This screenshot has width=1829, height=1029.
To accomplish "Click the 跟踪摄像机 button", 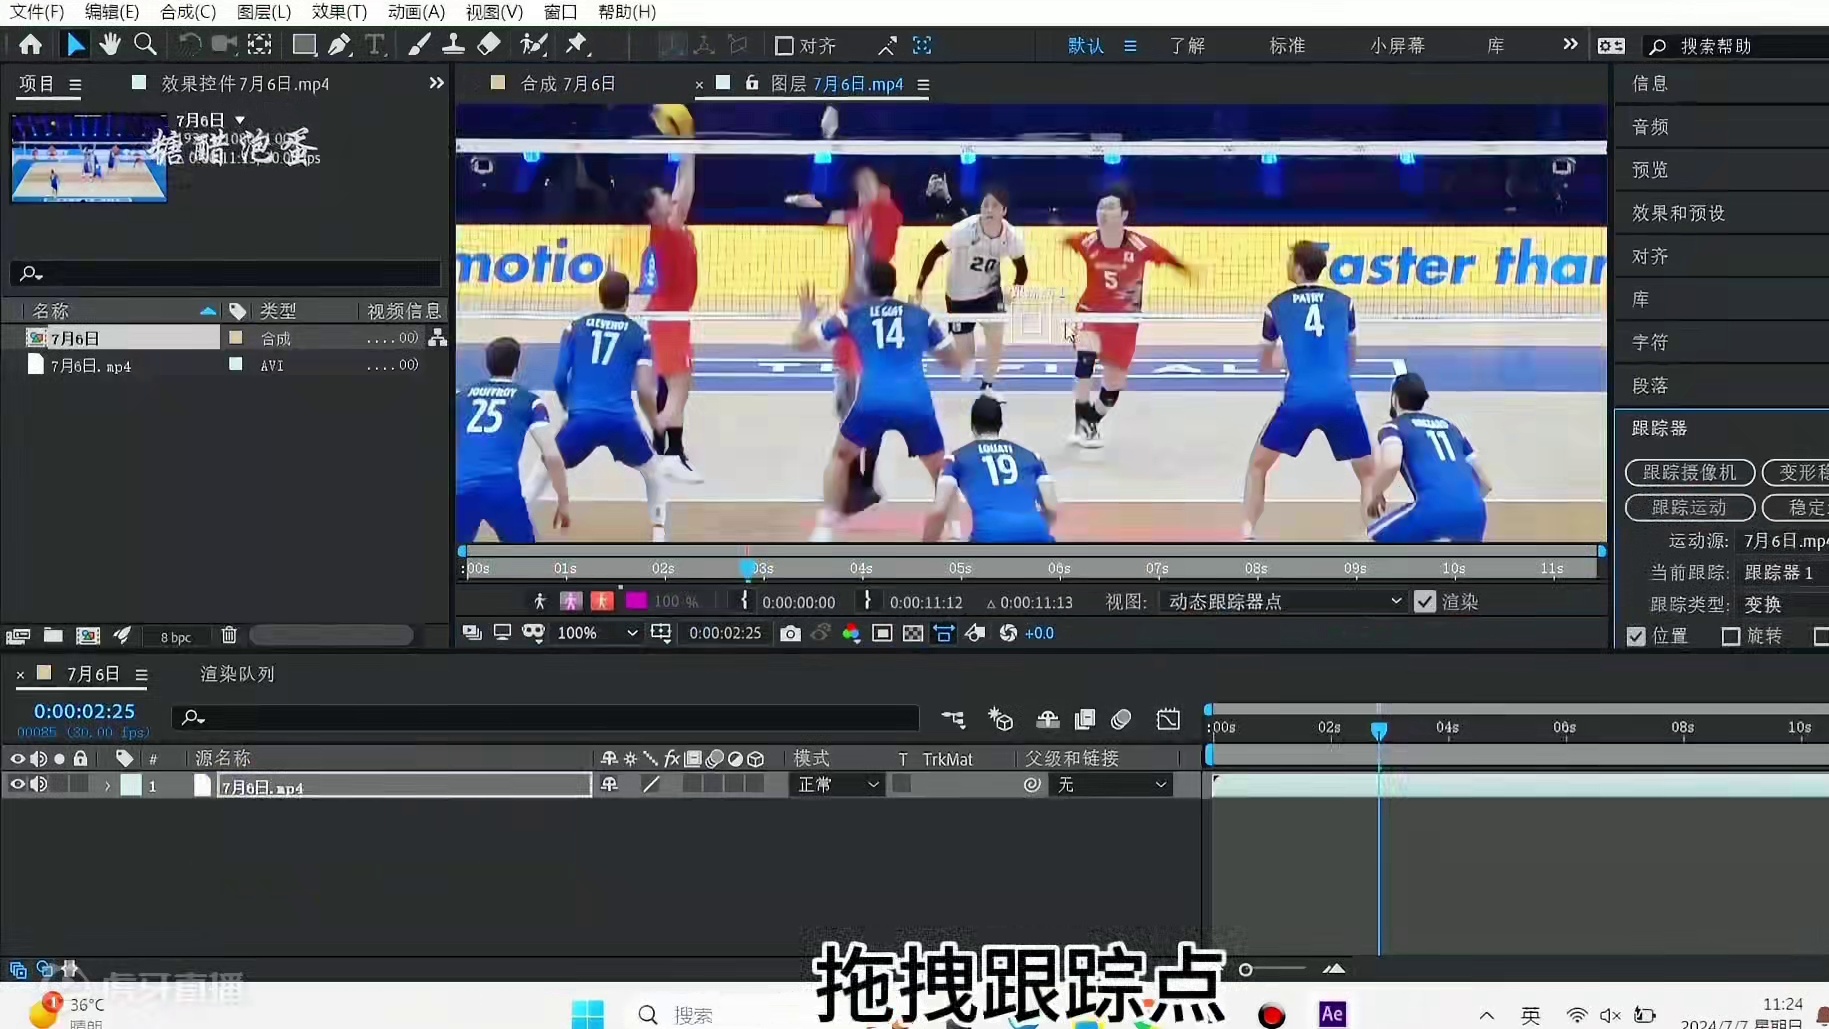I will (1689, 472).
